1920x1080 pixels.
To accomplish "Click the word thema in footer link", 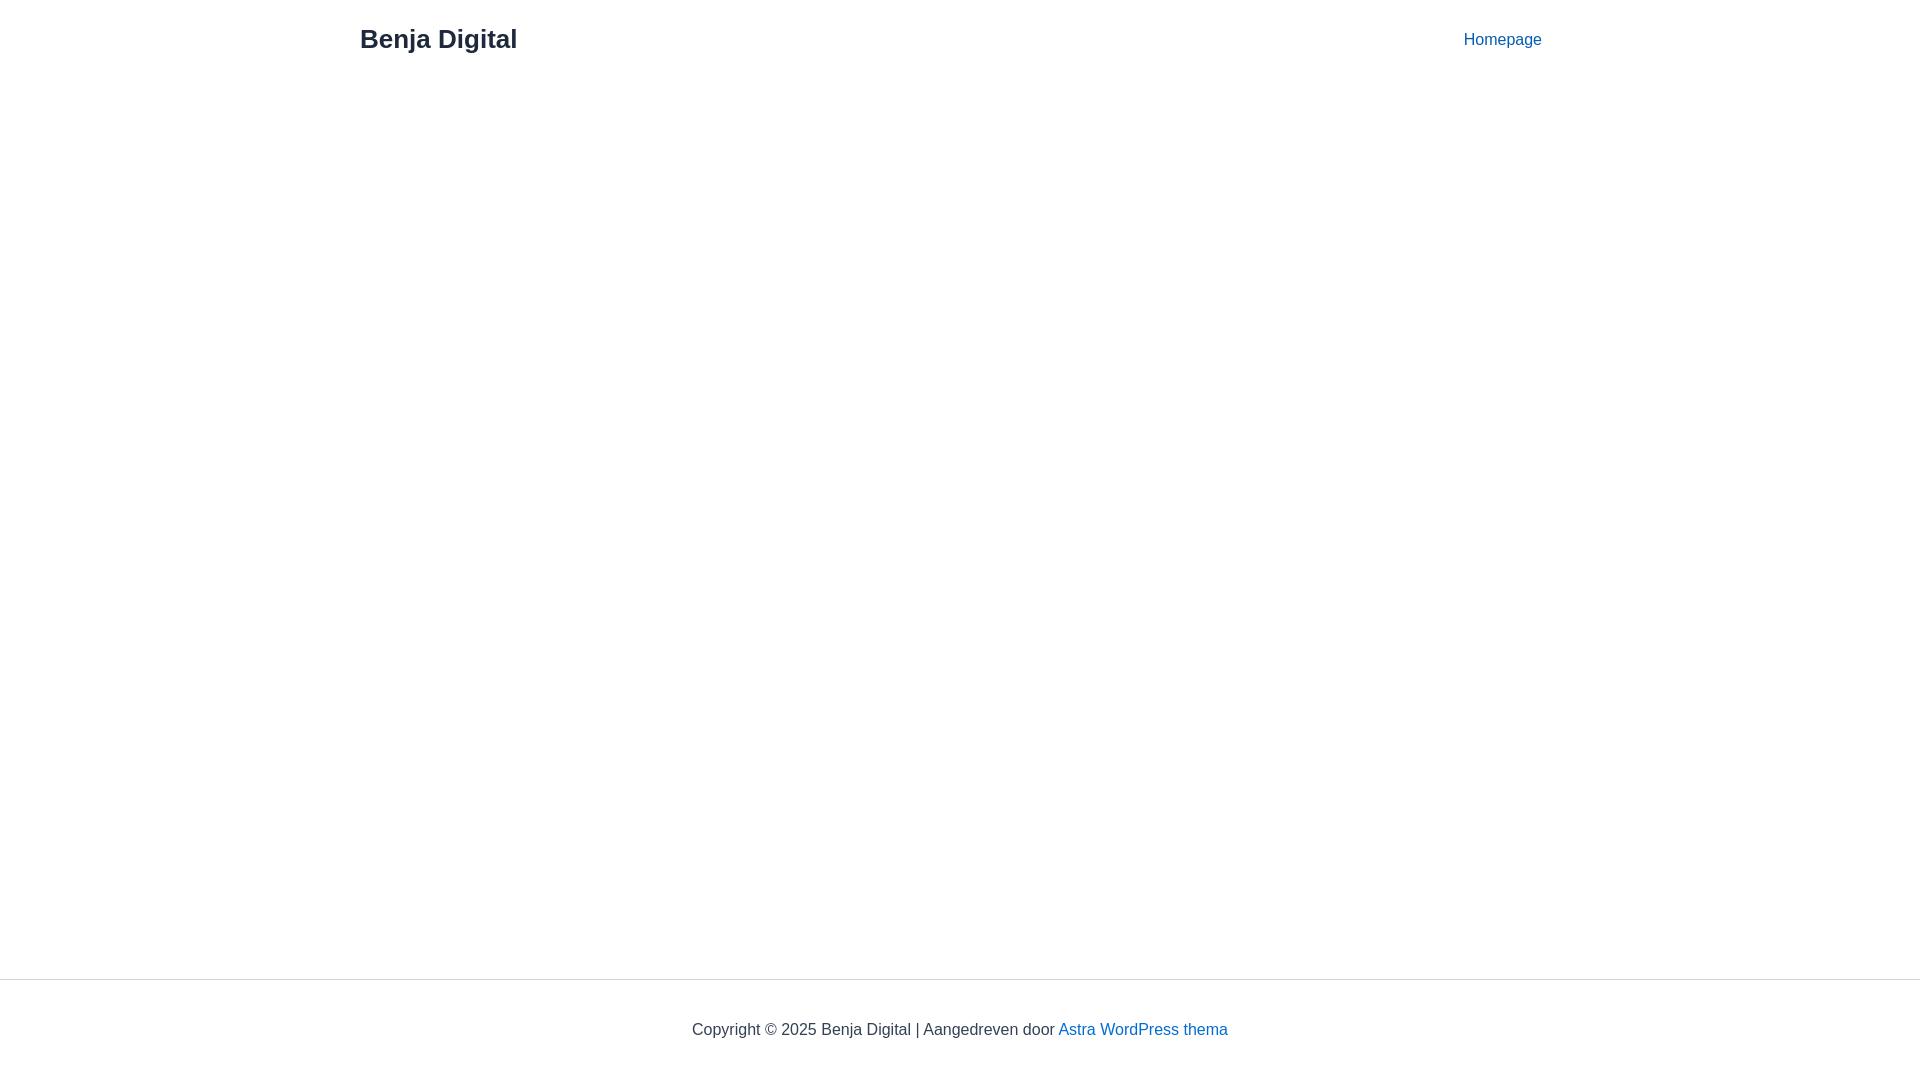I will point(1205,1029).
